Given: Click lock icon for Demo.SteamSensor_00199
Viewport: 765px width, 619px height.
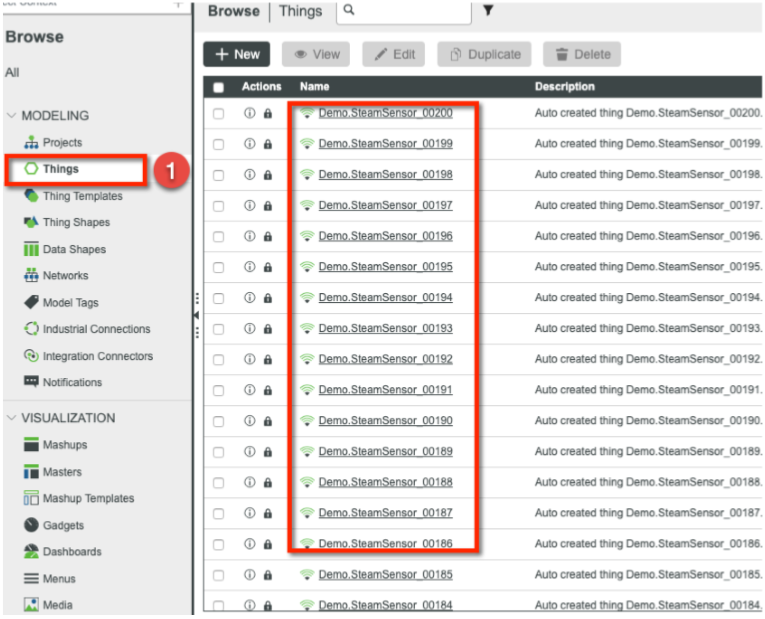Looking at the screenshot, I should tap(268, 144).
